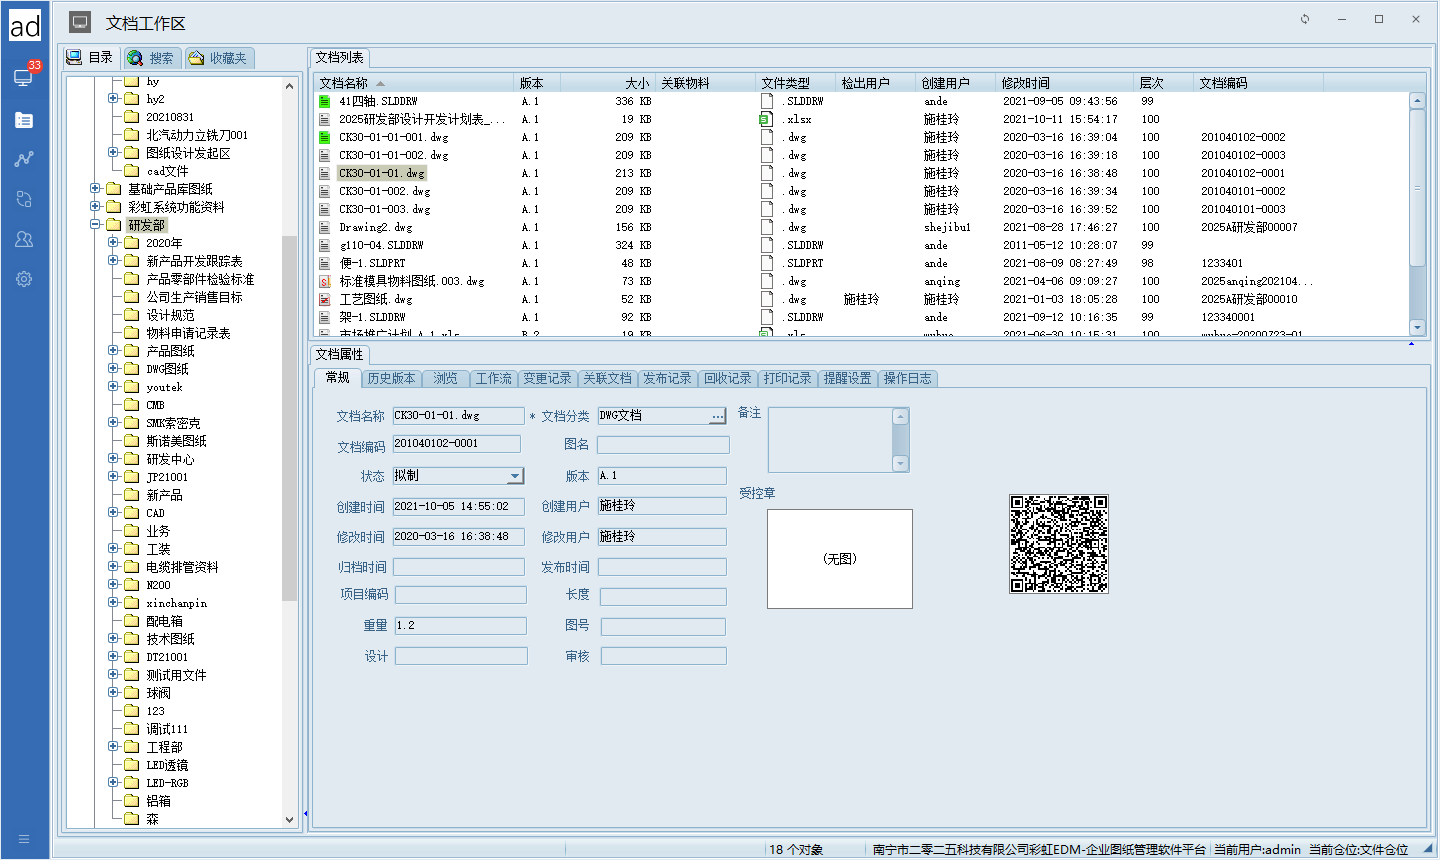Image resolution: width=1440 pixels, height=860 pixels.
Task: Click the file icon of 架-1.SLDDRW
Action: coord(324,317)
